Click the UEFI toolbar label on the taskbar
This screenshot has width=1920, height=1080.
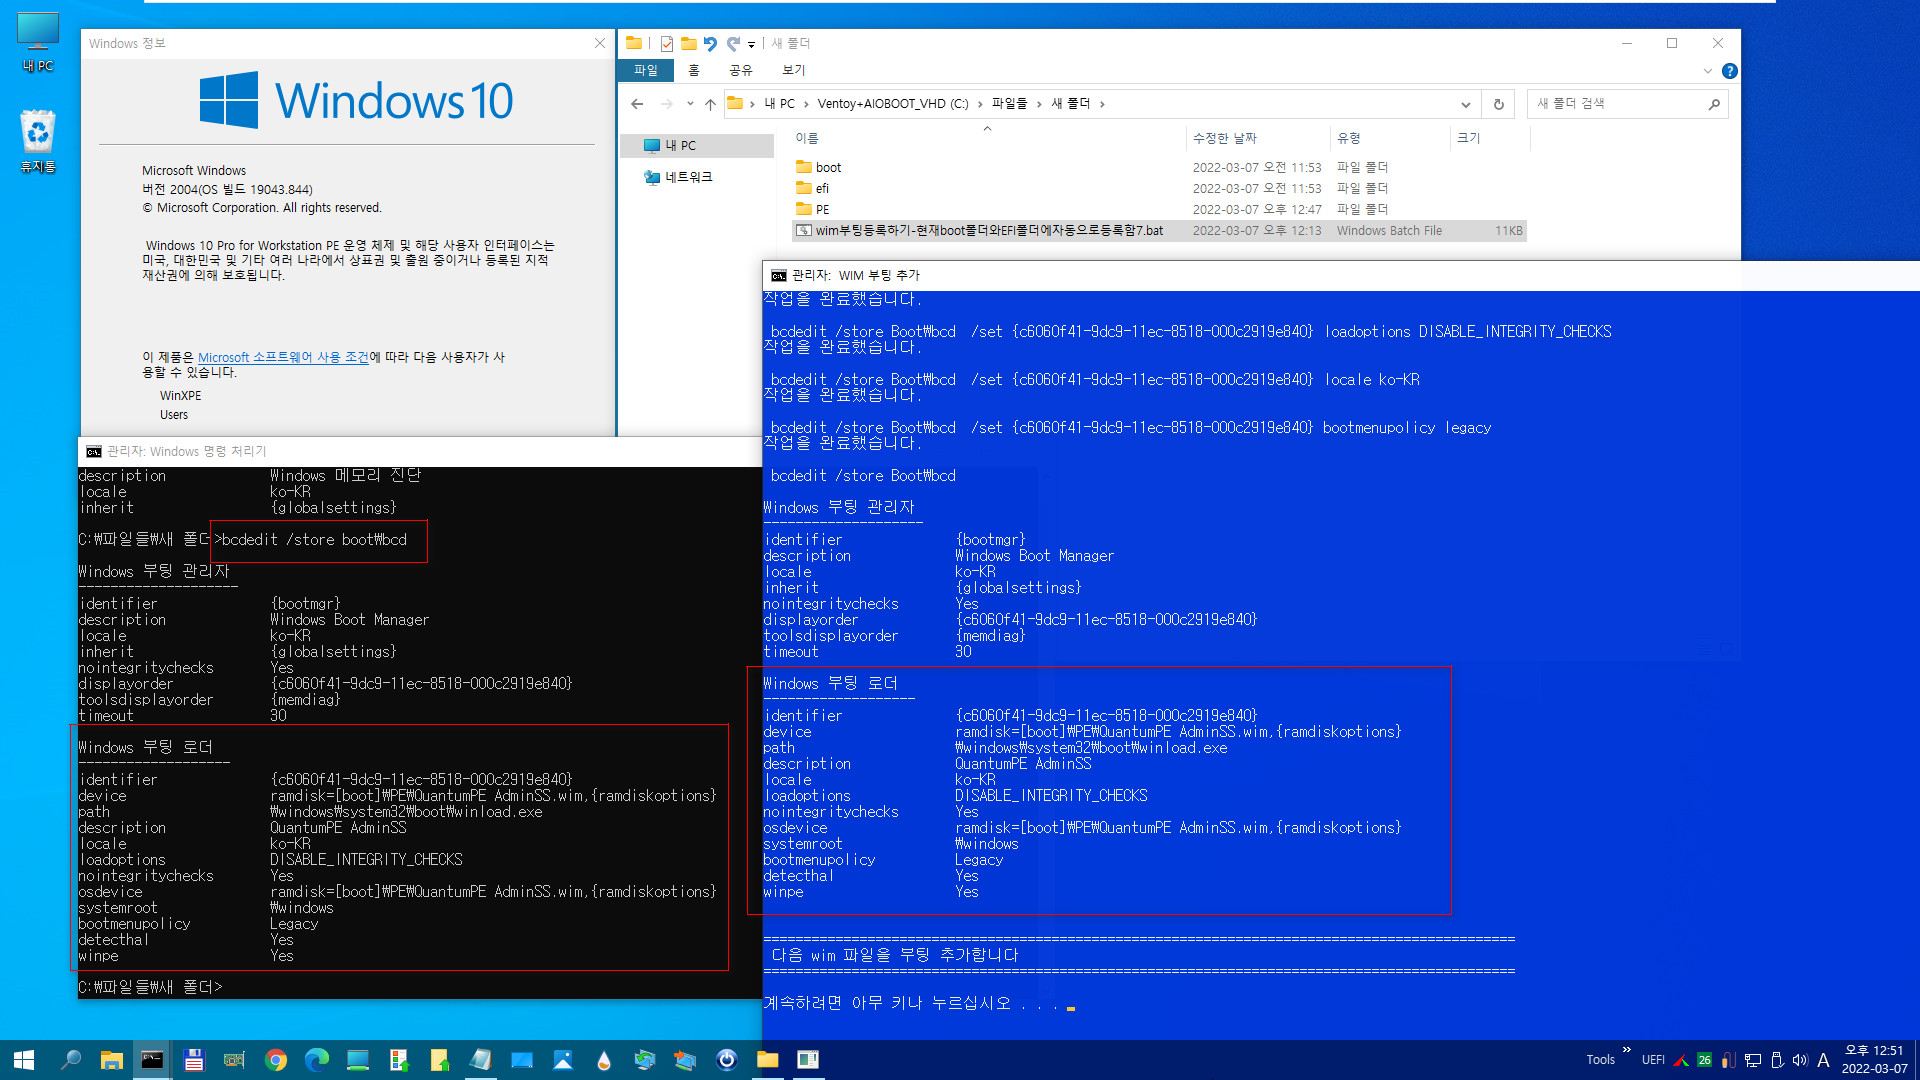pos(1653,1060)
